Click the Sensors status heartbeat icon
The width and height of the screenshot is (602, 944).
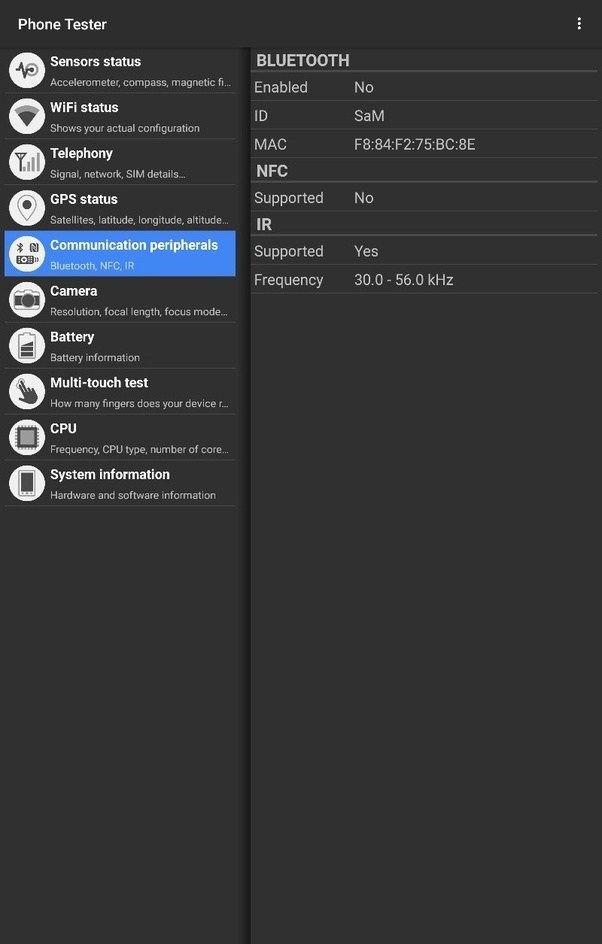tap(27, 70)
